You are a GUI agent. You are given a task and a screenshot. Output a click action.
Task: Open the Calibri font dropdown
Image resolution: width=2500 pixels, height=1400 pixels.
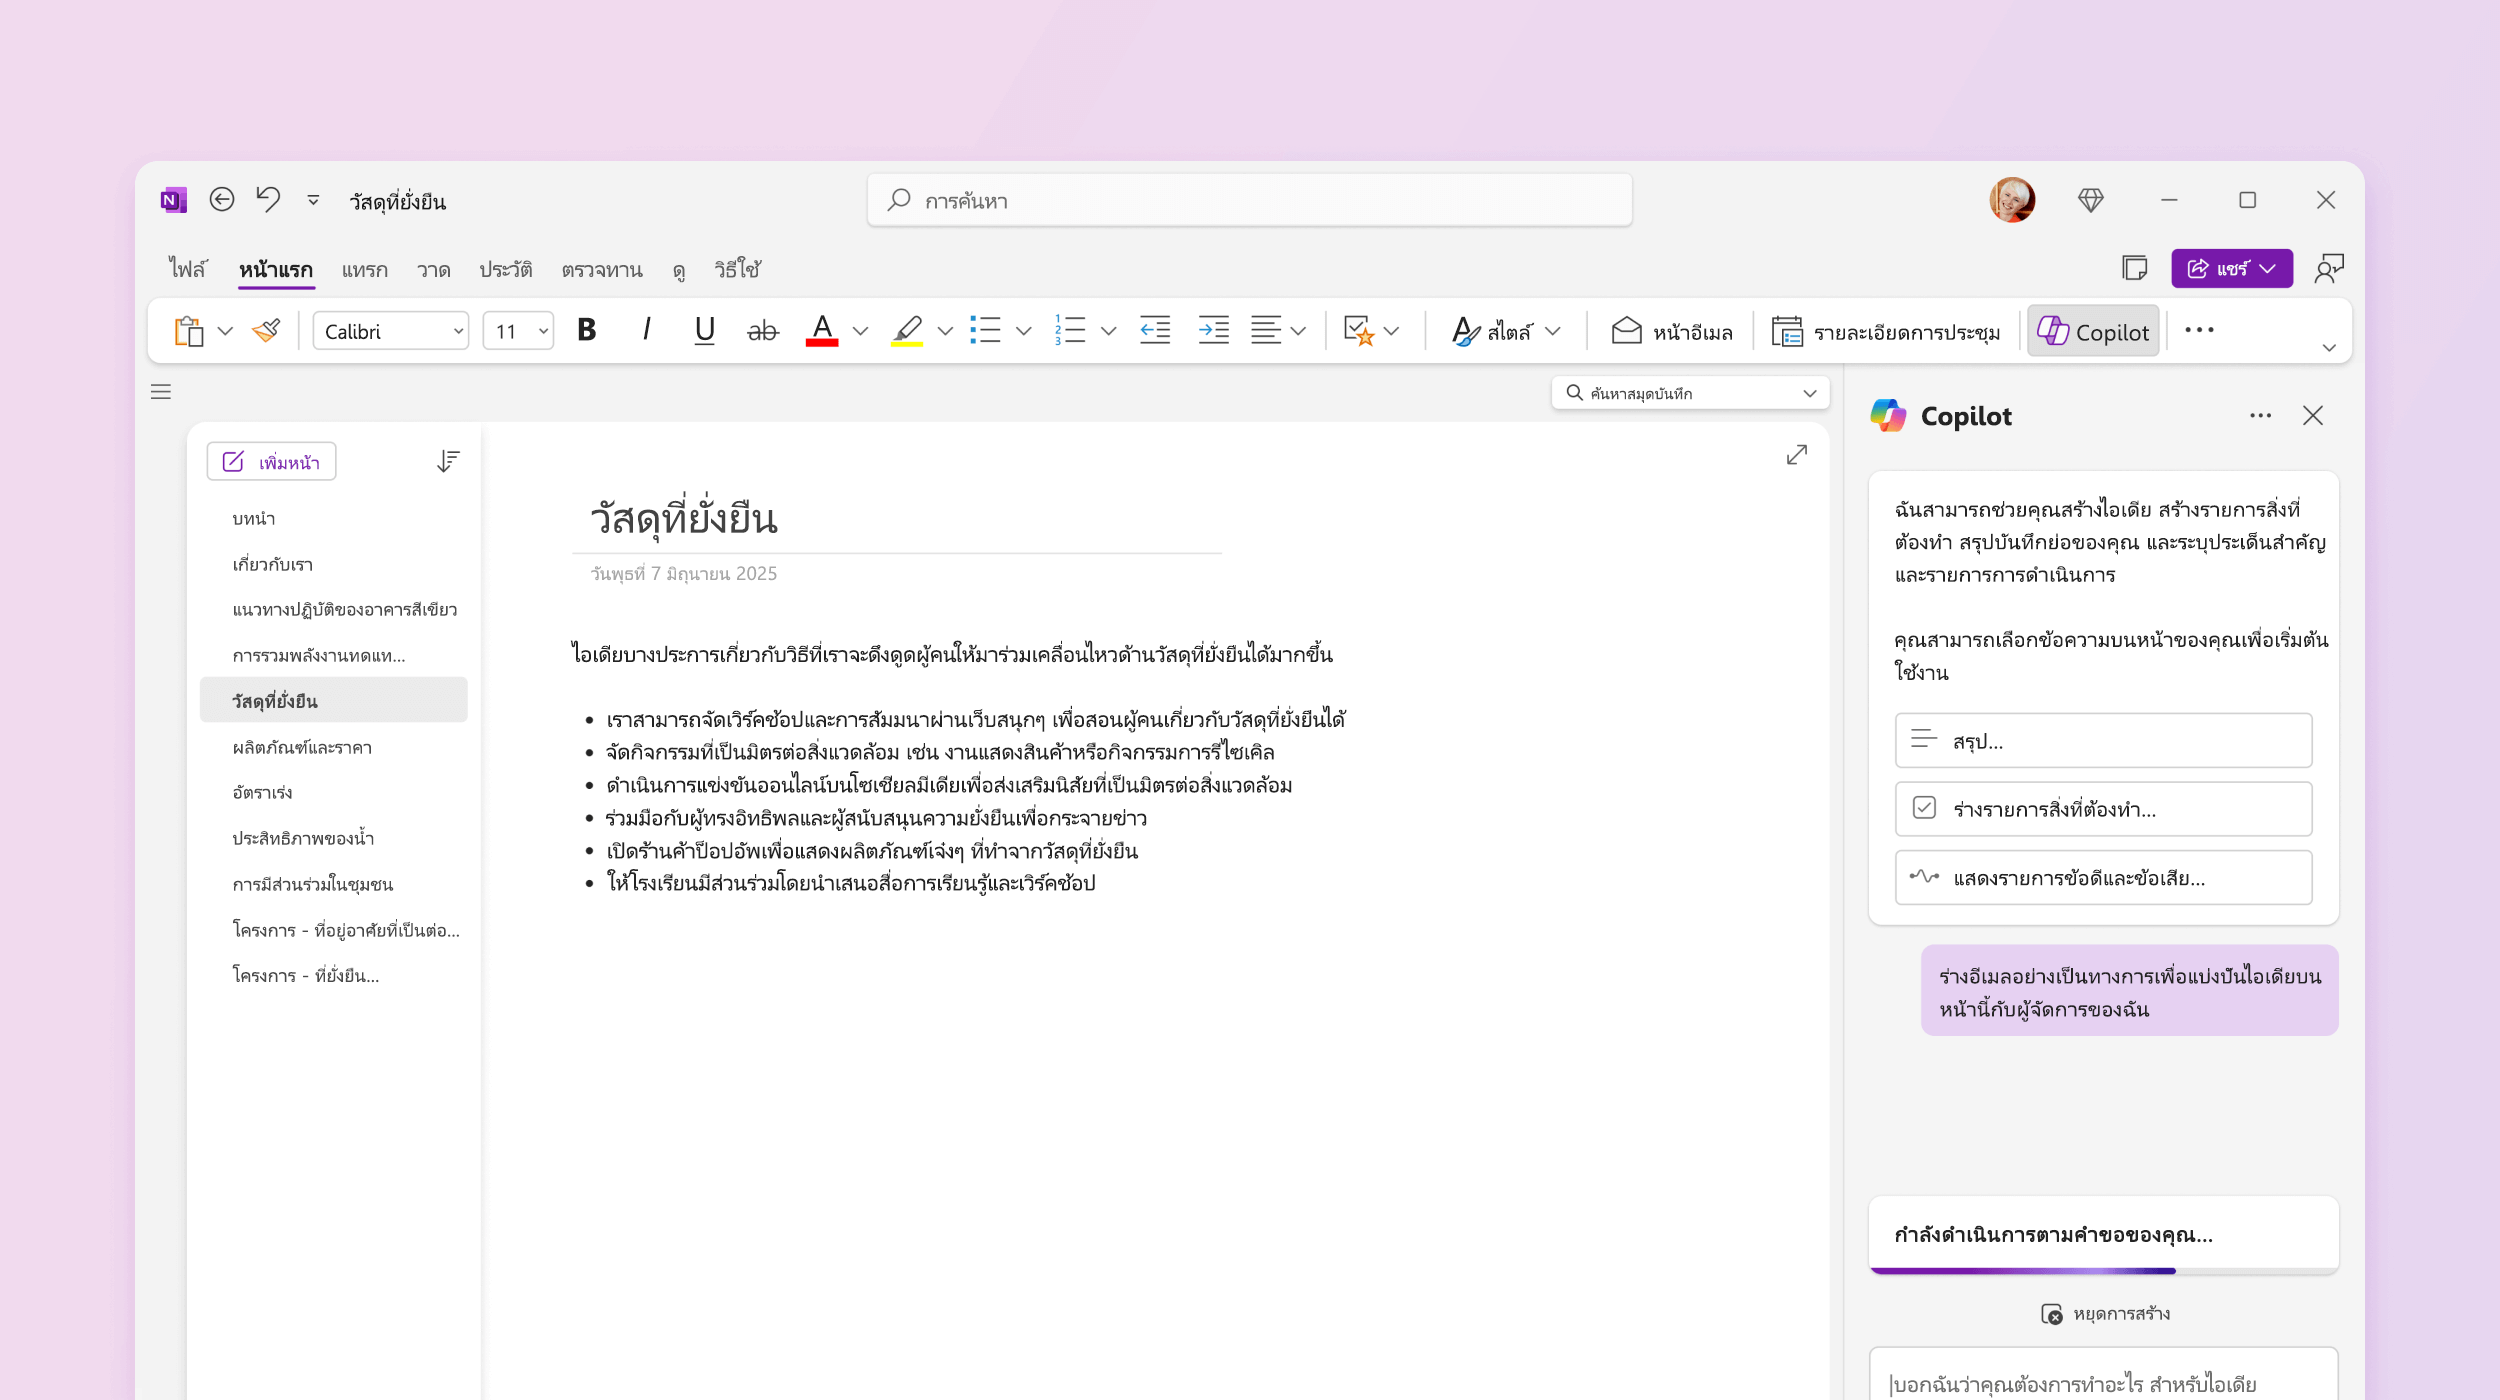[391, 331]
